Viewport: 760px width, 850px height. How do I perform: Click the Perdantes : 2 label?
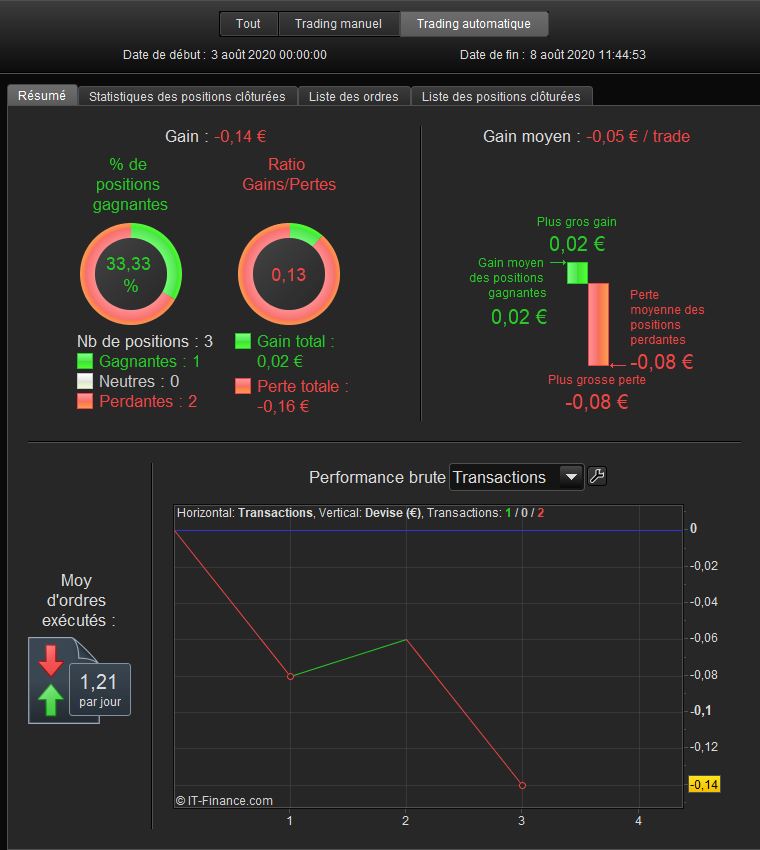[148, 401]
